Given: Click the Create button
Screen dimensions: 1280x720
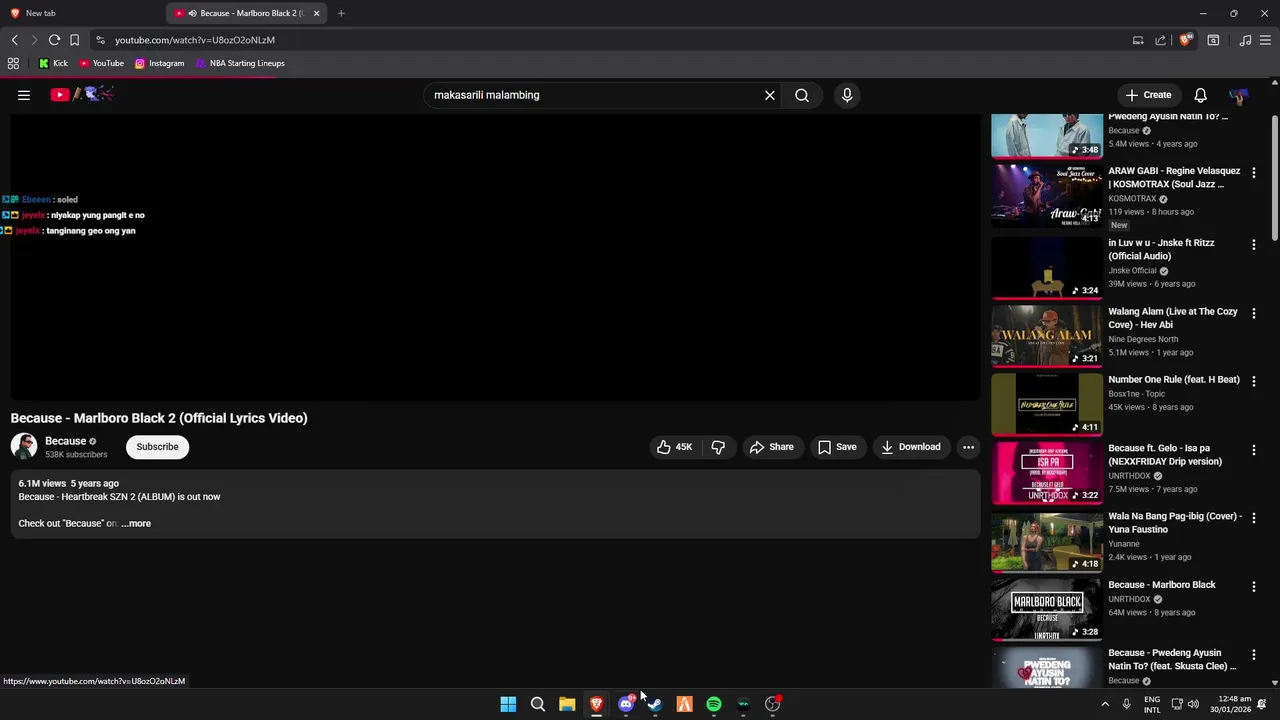Looking at the screenshot, I should pos(1148,95).
